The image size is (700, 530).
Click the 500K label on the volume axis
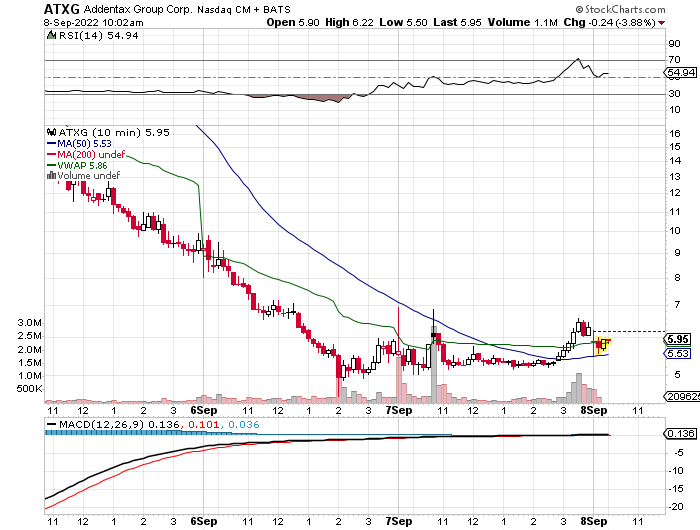point(29,388)
